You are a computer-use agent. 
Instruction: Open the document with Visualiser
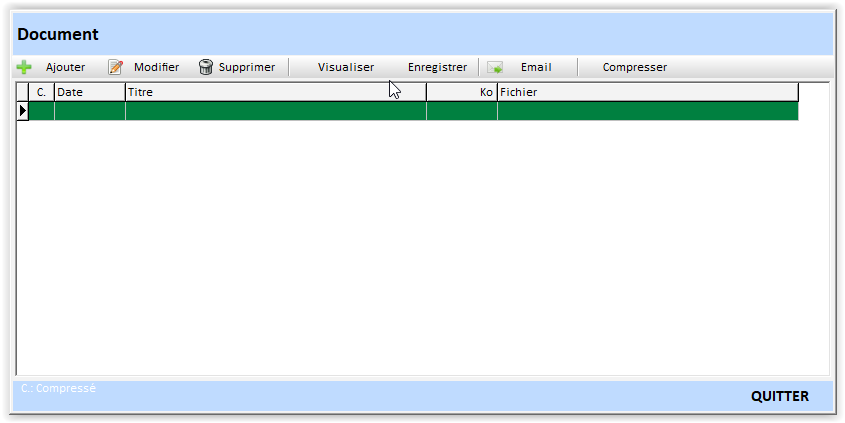coord(345,67)
